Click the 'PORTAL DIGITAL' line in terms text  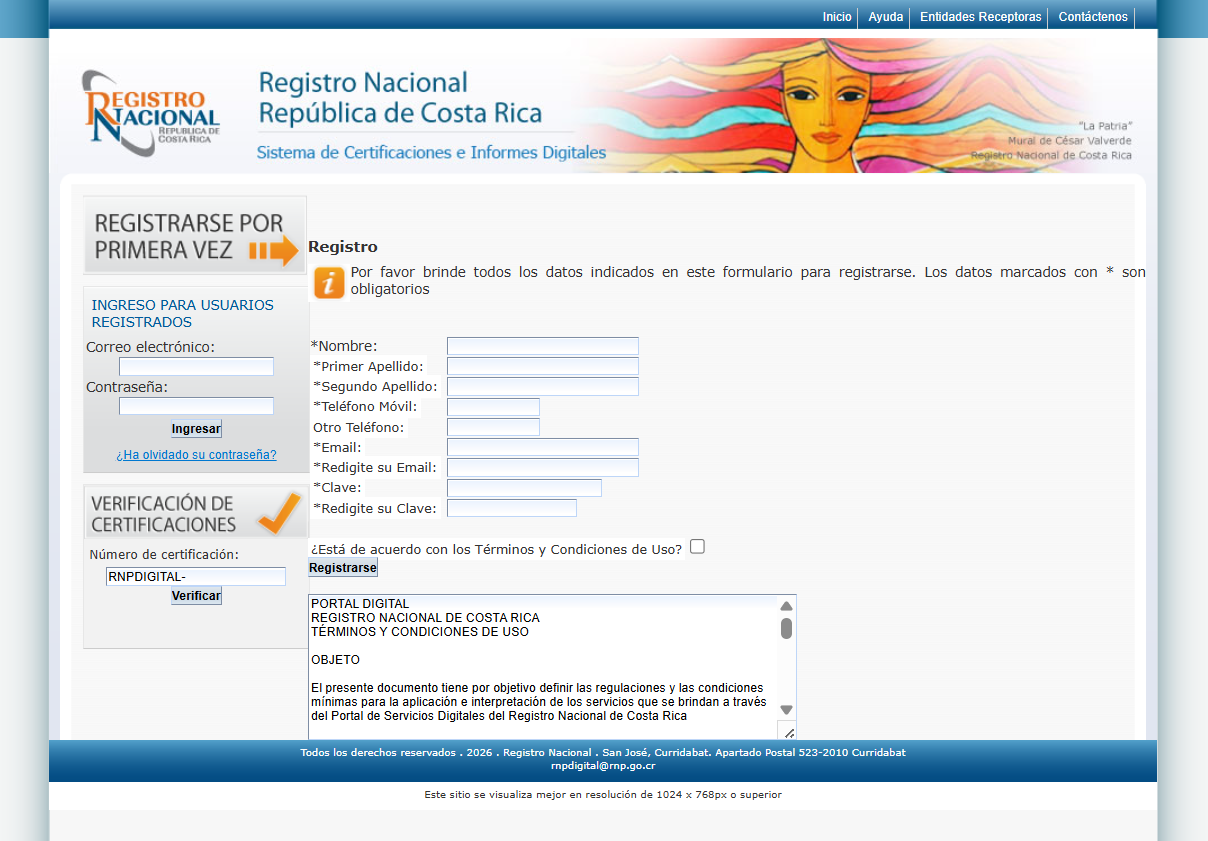point(360,604)
